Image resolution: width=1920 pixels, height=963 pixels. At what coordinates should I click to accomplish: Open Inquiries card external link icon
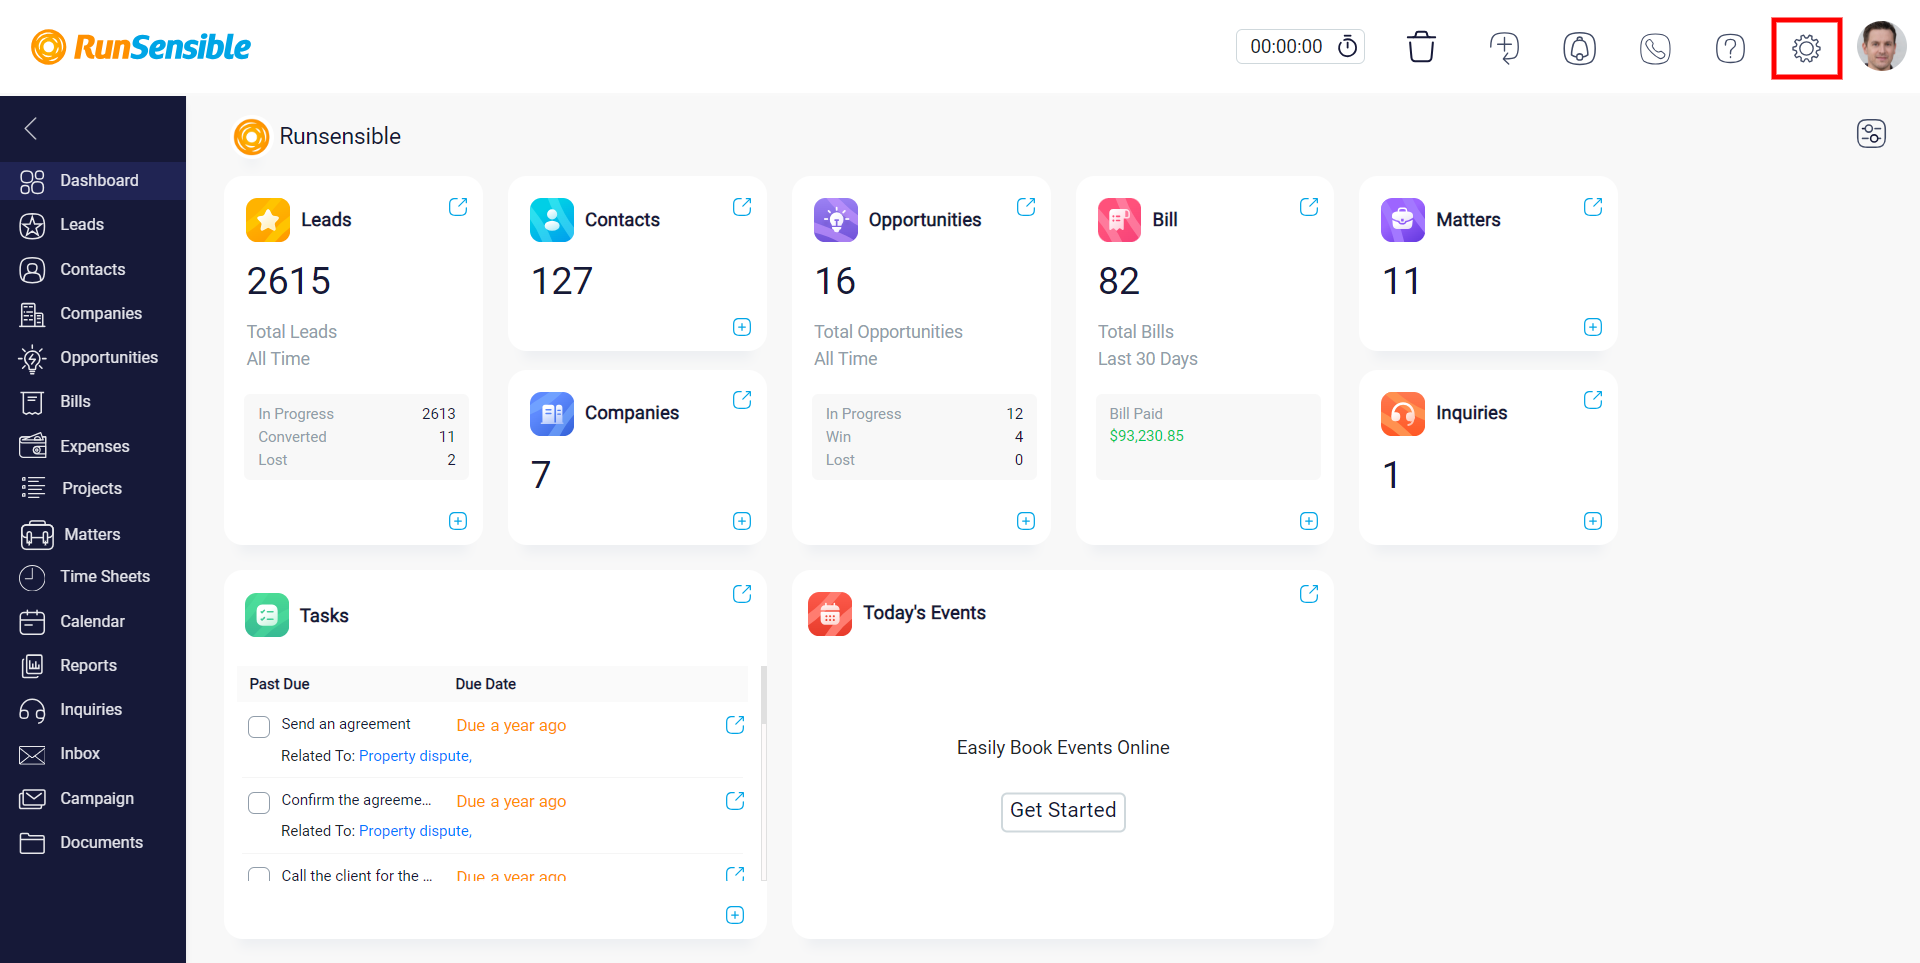1593,399
